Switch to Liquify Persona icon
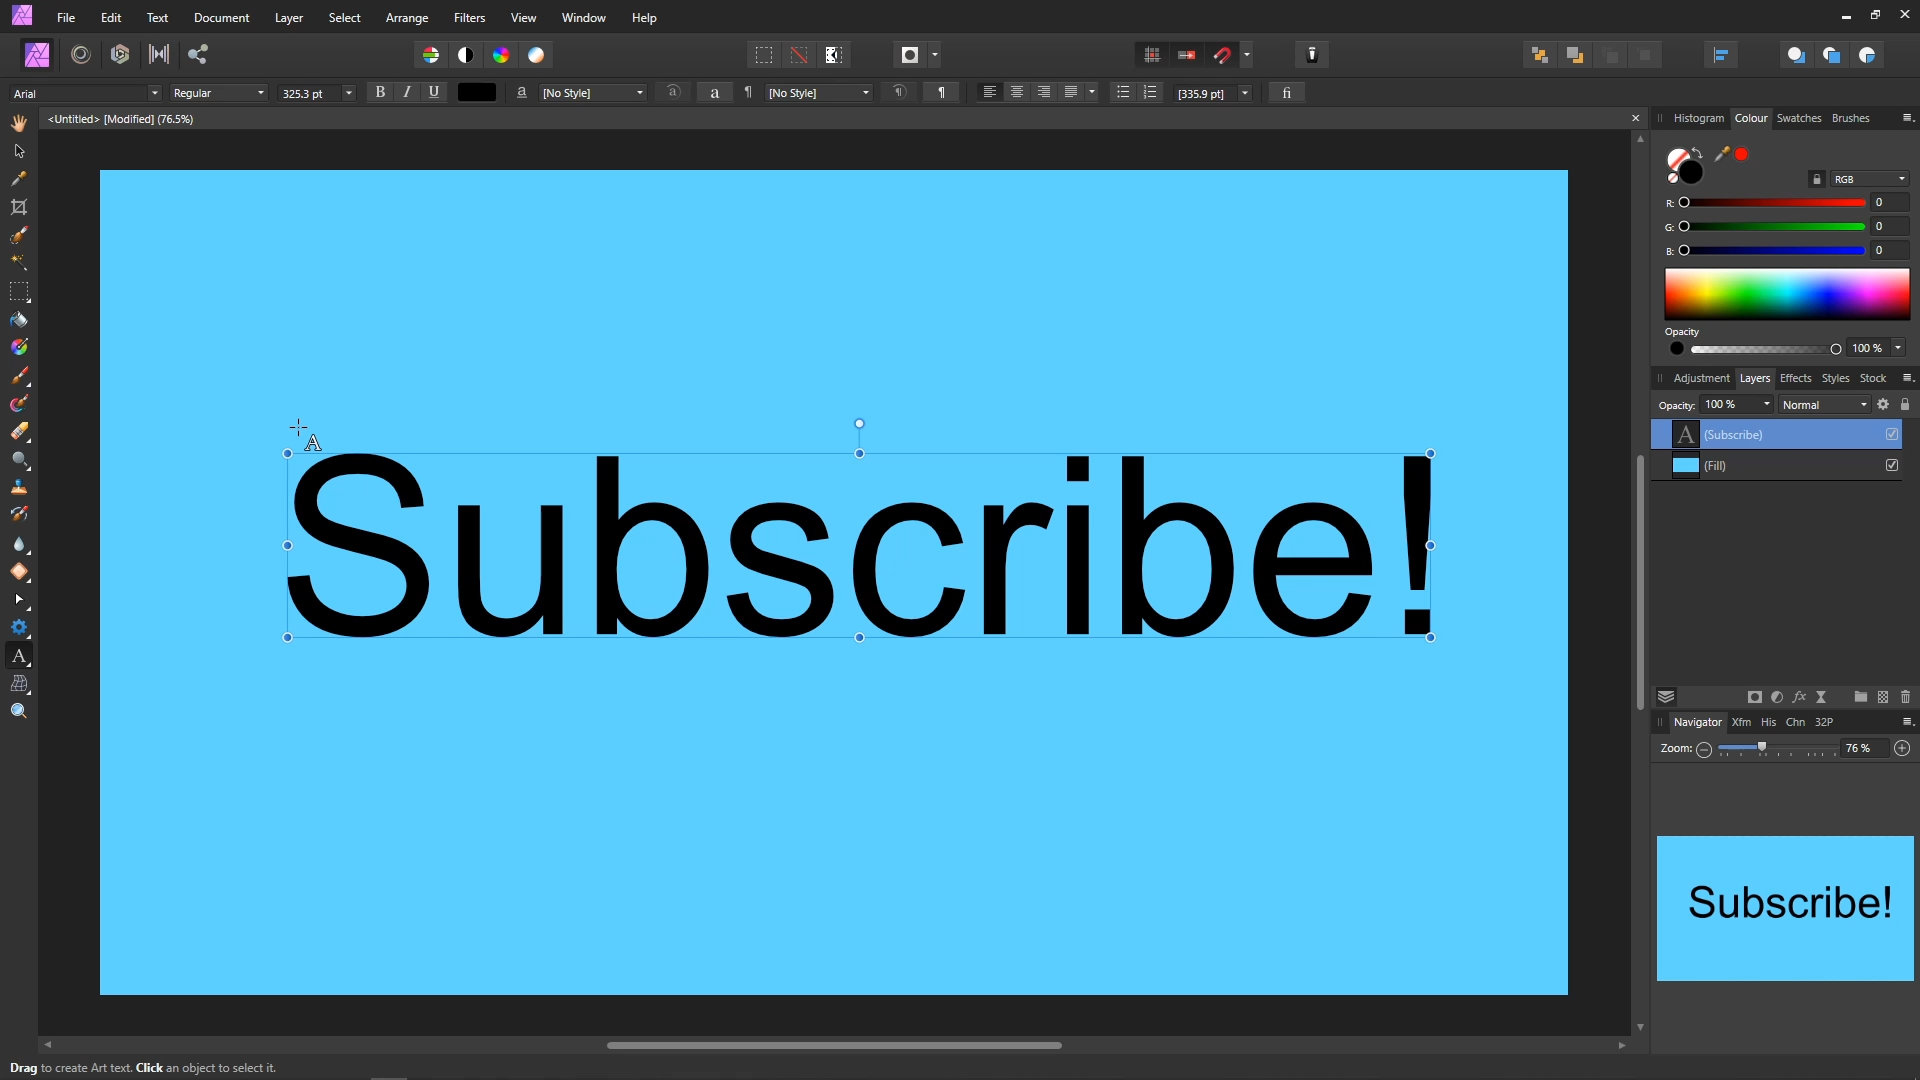This screenshot has height=1080, width=1920. click(81, 55)
